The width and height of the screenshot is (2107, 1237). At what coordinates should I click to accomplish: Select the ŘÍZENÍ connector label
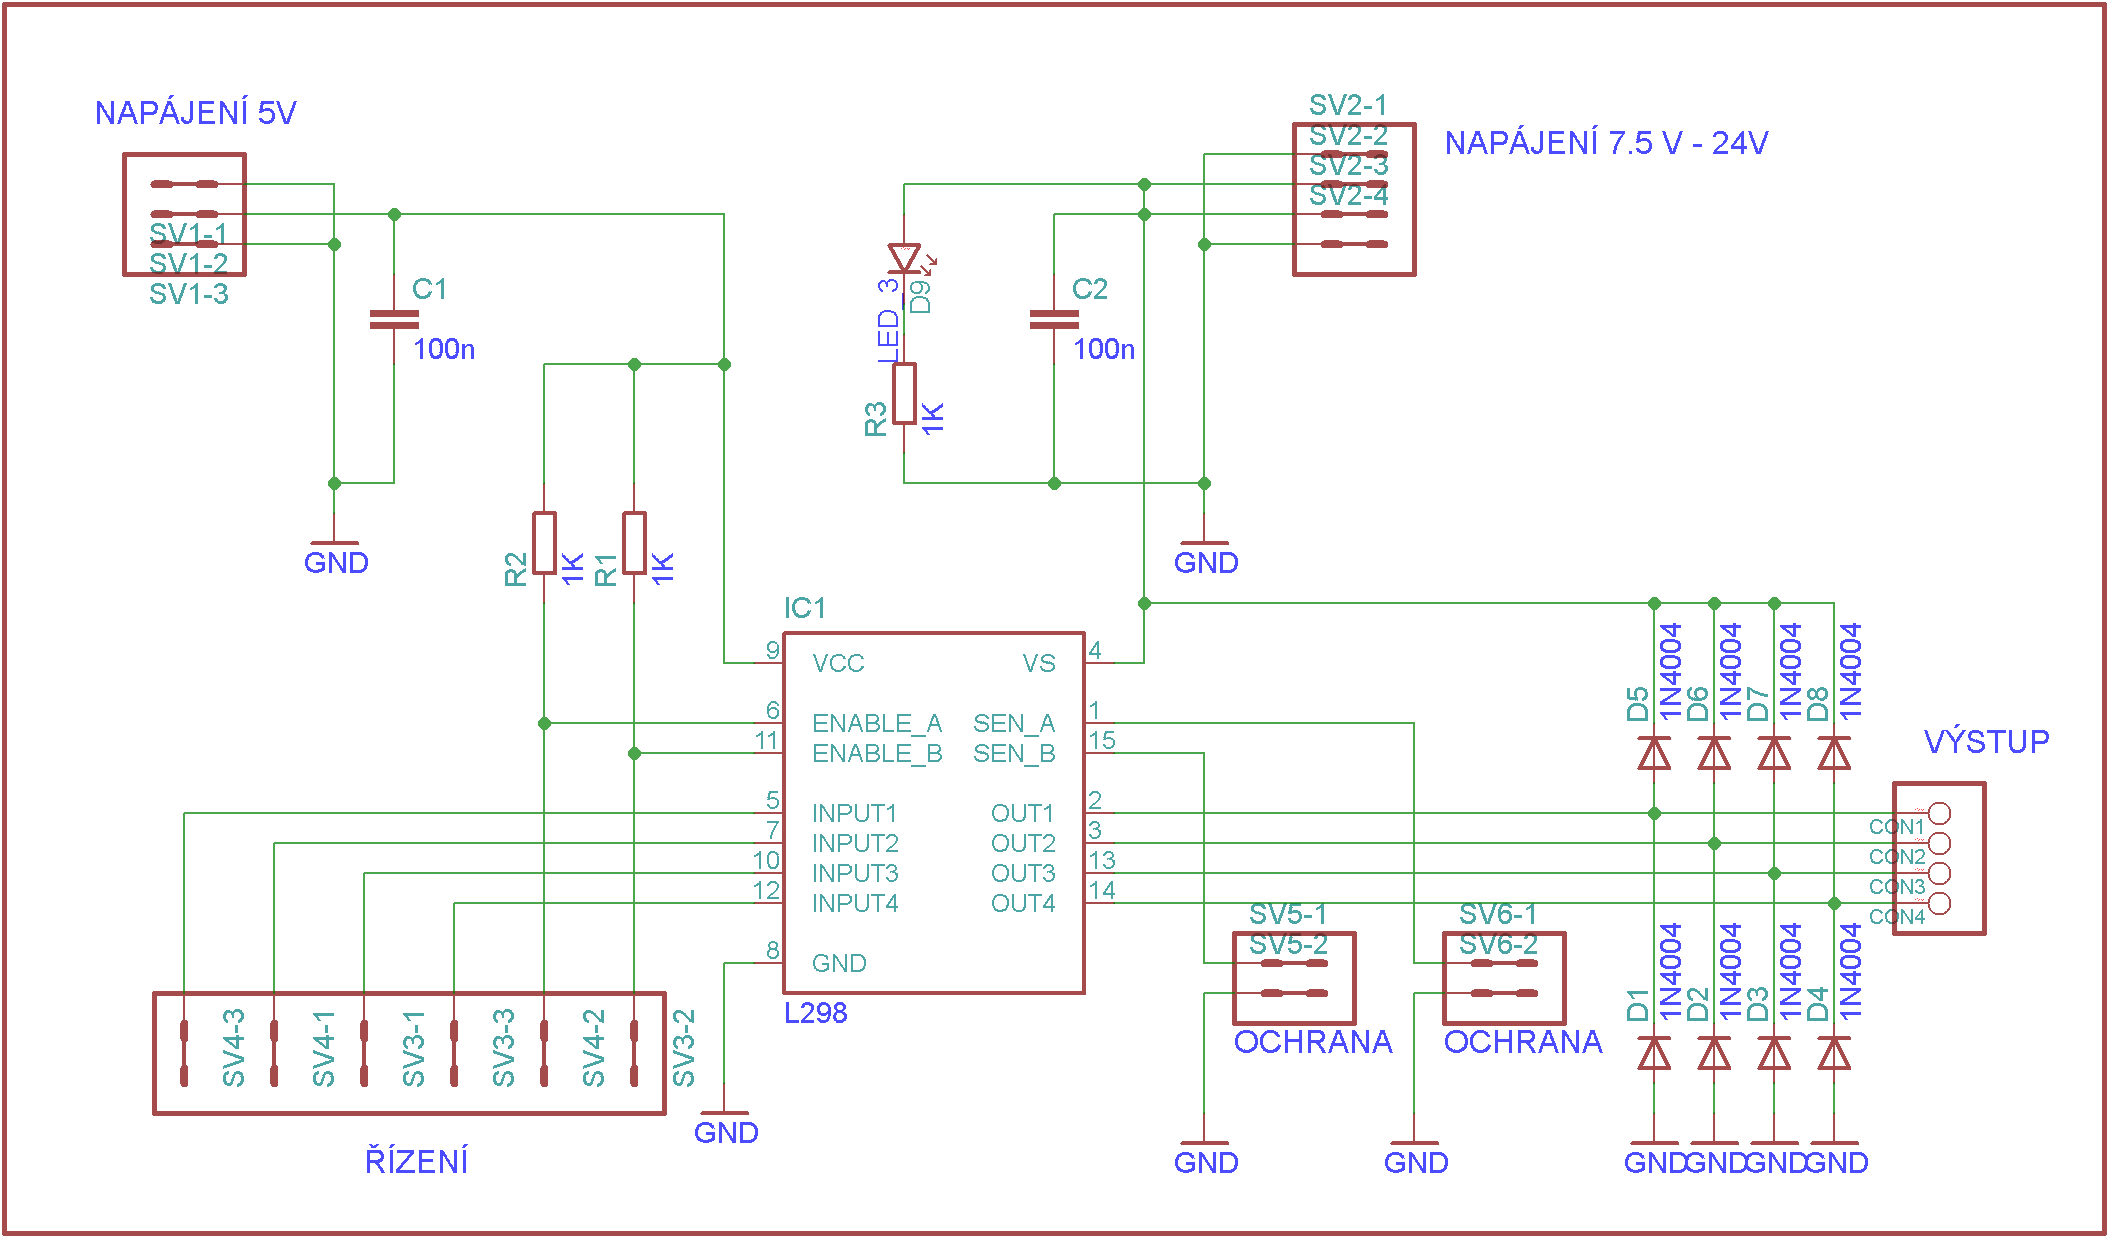coord(416,1162)
